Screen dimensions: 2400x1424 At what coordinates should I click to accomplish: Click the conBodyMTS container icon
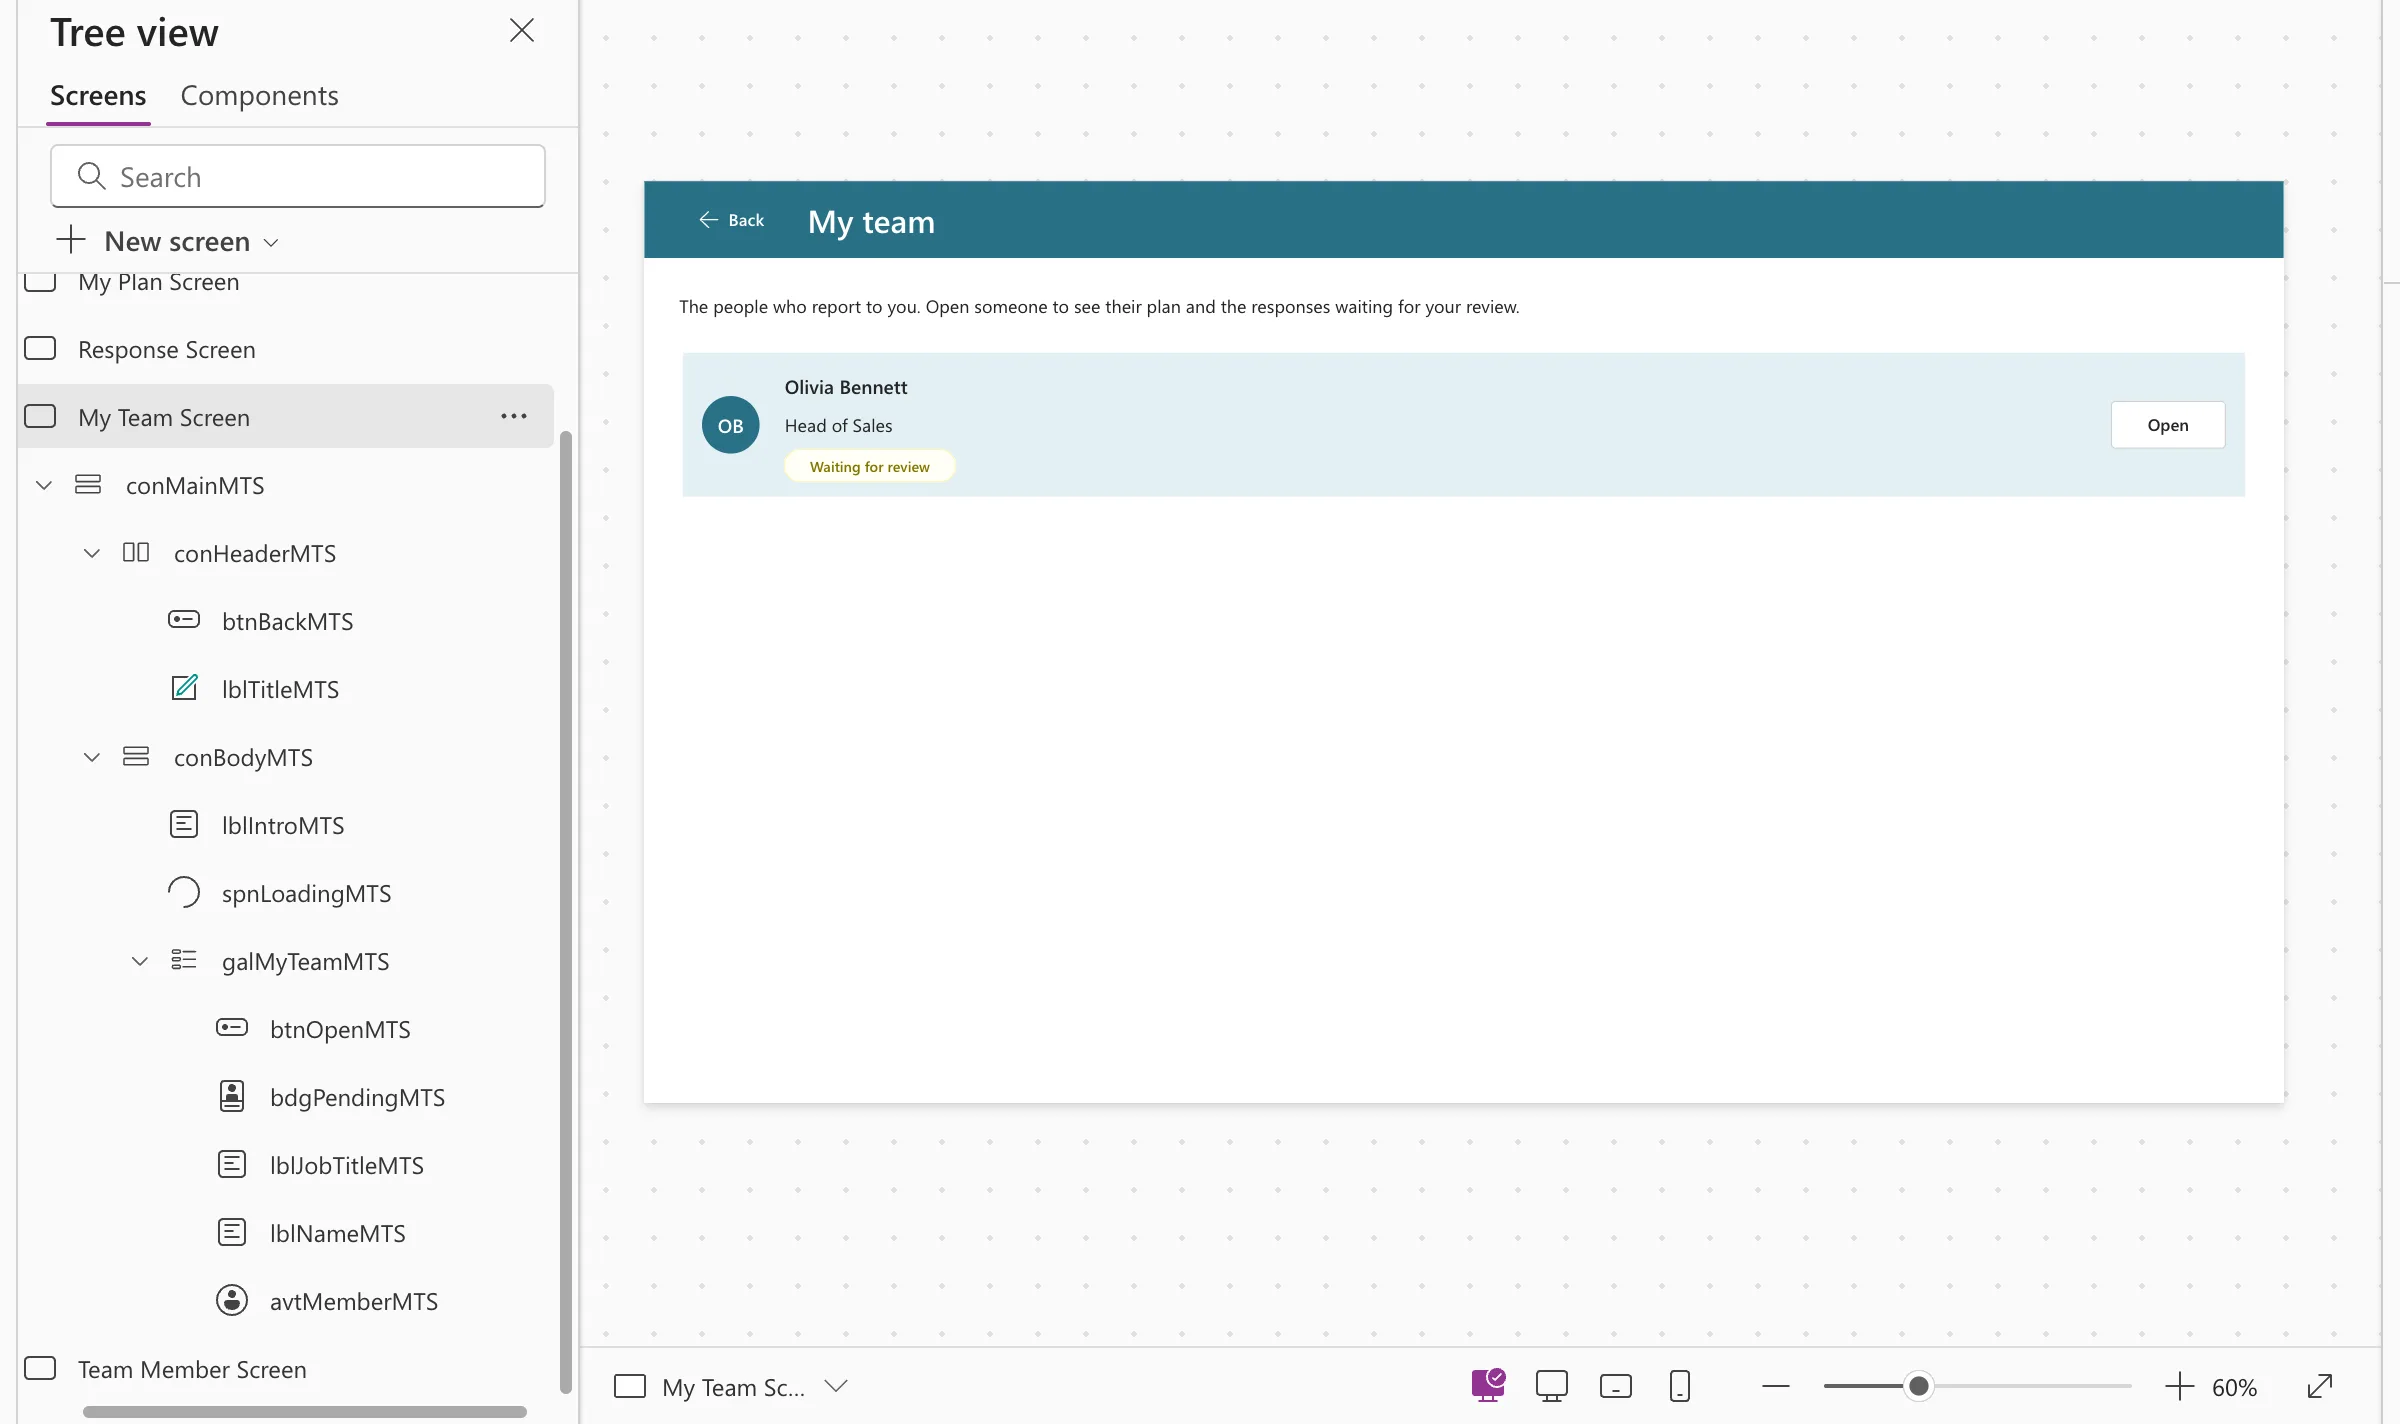[136, 756]
